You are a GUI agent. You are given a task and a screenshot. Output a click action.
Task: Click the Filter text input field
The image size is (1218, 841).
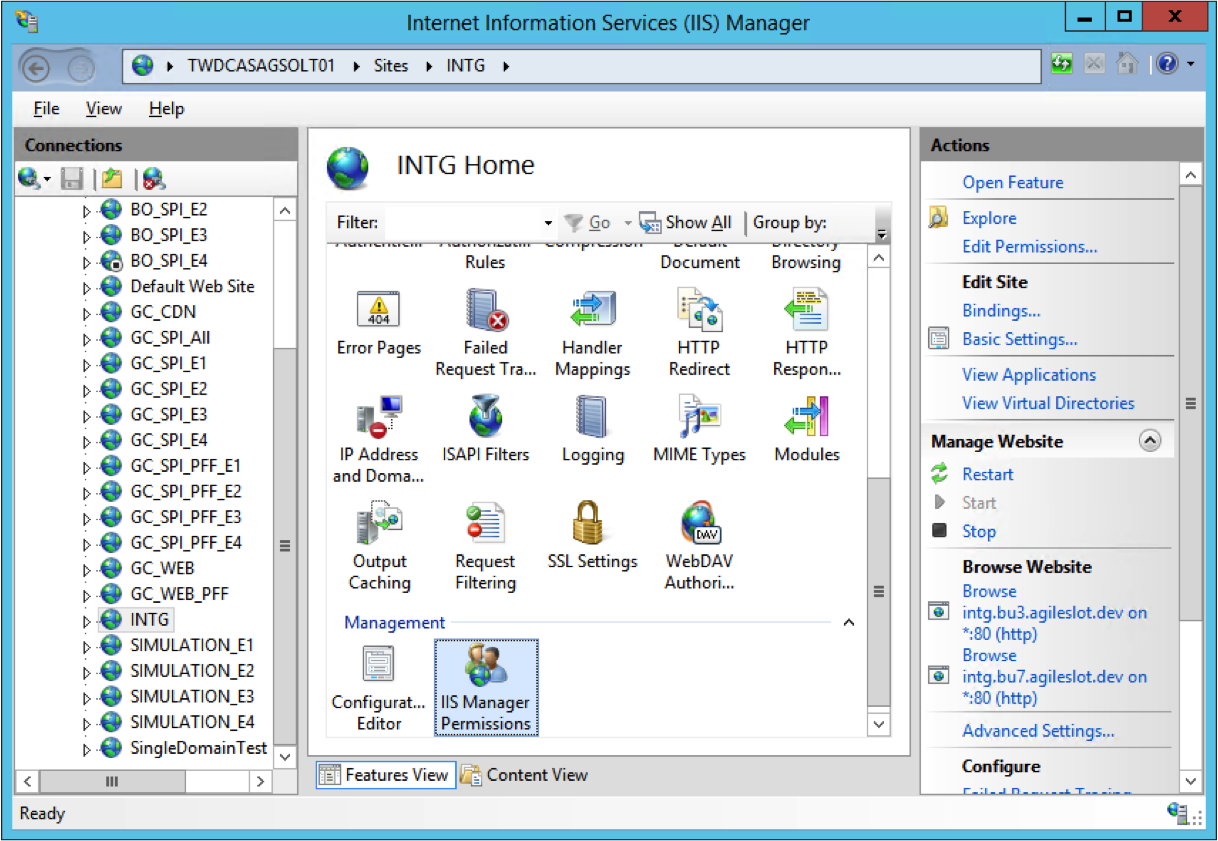click(461, 223)
